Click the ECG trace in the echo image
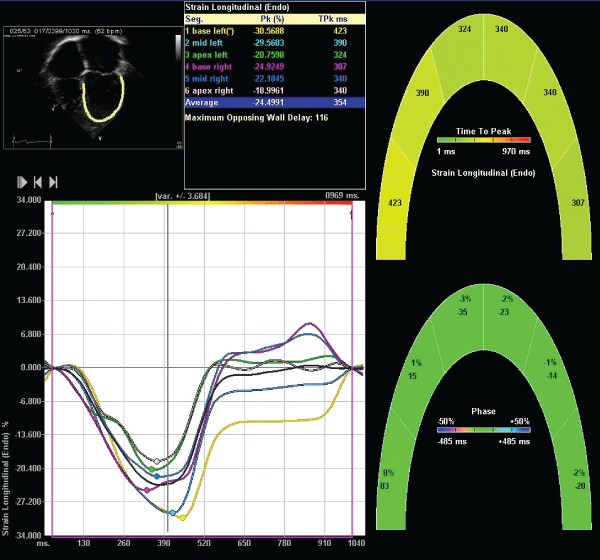 click(x=33, y=142)
